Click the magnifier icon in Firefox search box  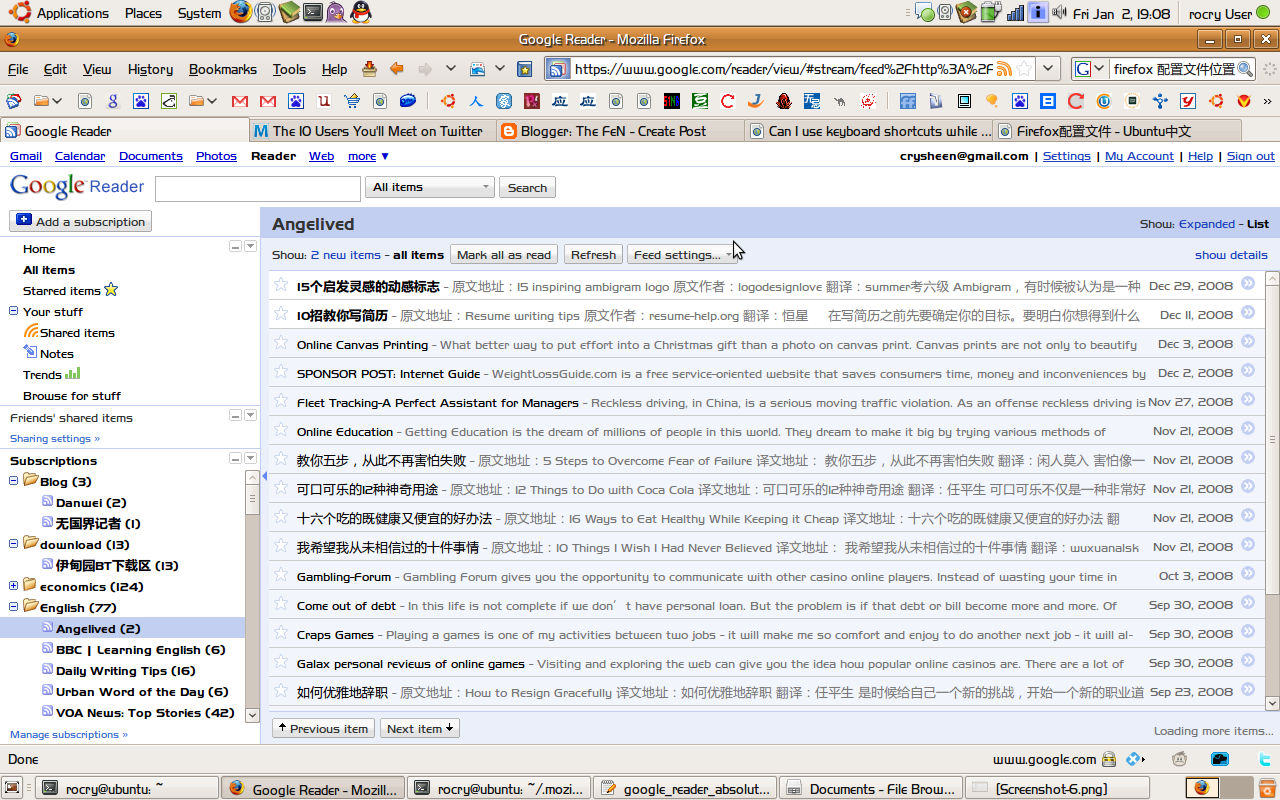click(1244, 69)
